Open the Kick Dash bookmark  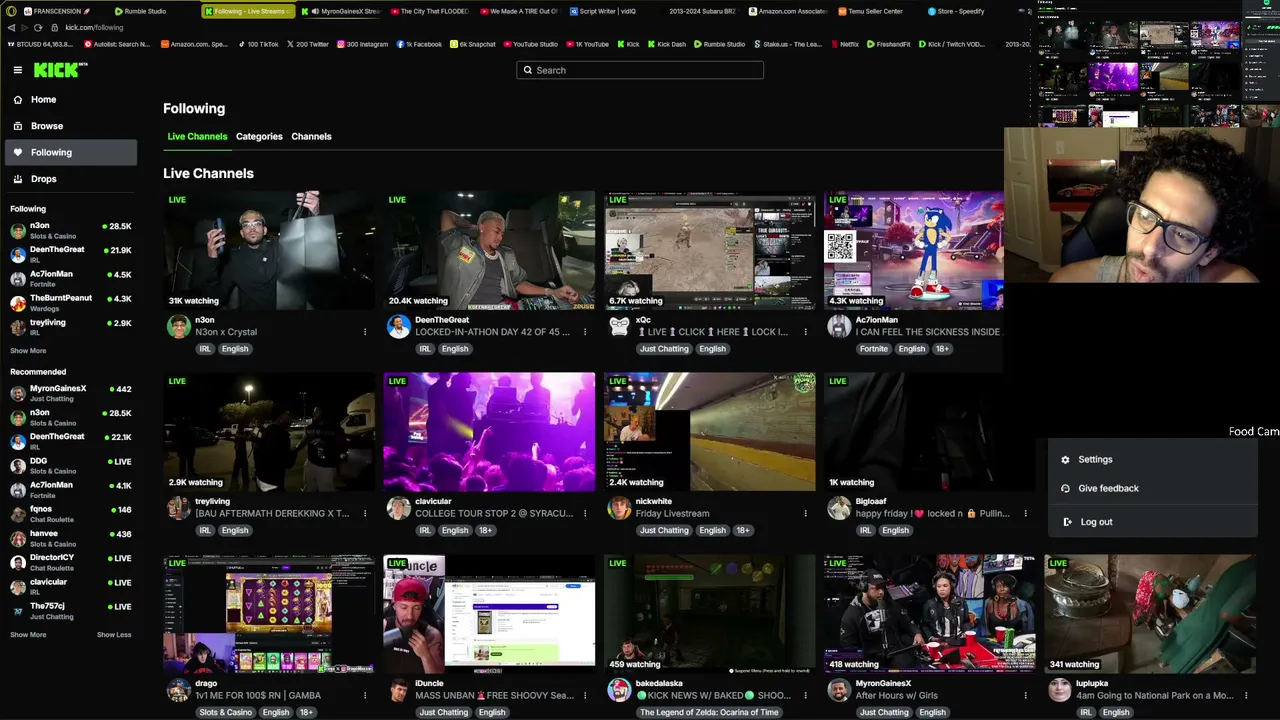coord(666,44)
